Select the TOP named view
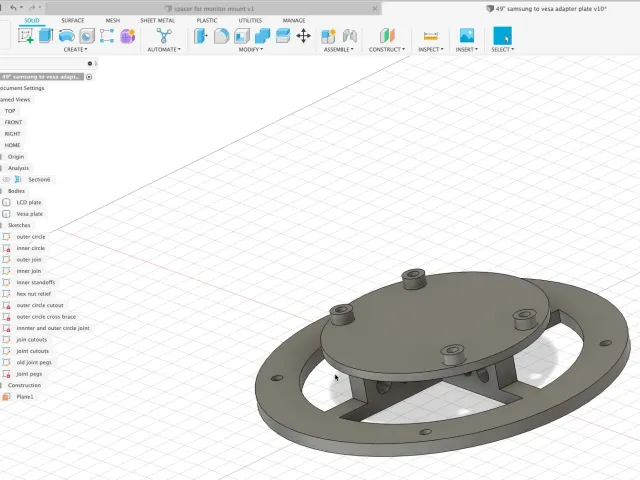The image size is (640, 480). pos(10,111)
